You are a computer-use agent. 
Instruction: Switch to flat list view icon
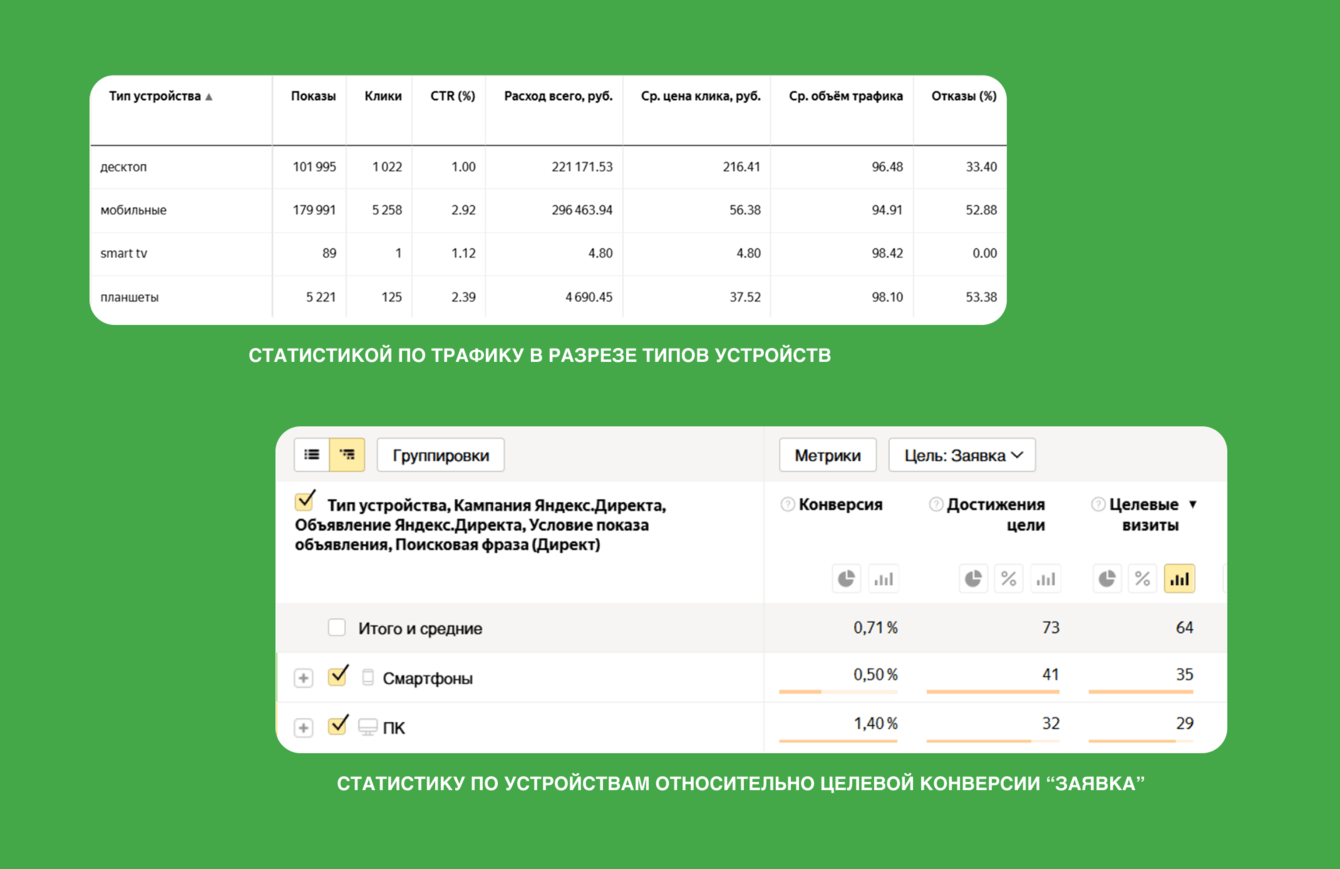pyautogui.click(x=312, y=455)
